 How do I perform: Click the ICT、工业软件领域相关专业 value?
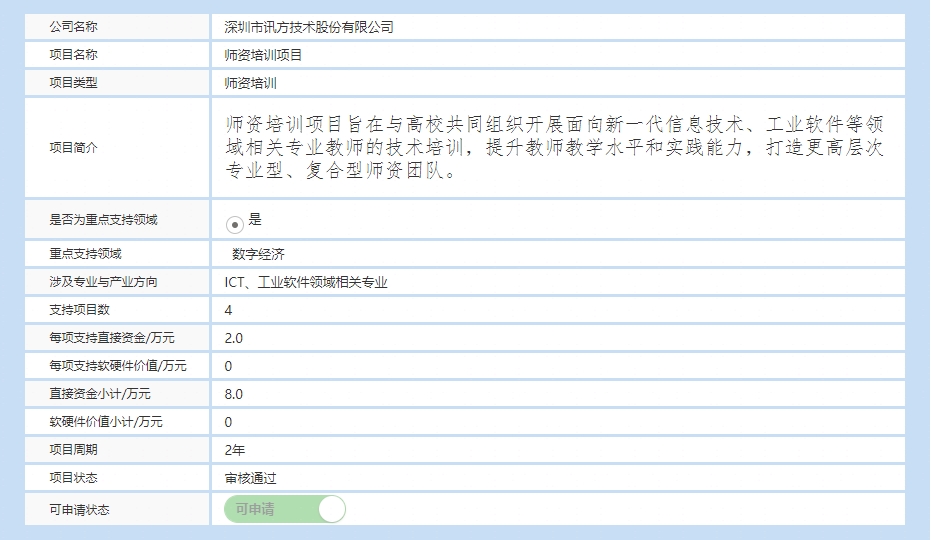click(306, 282)
